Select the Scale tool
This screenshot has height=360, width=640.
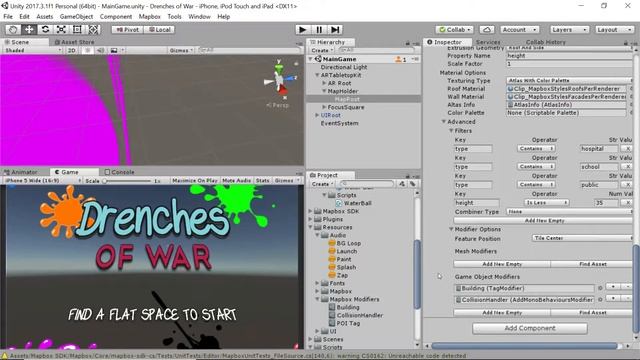tap(61, 29)
